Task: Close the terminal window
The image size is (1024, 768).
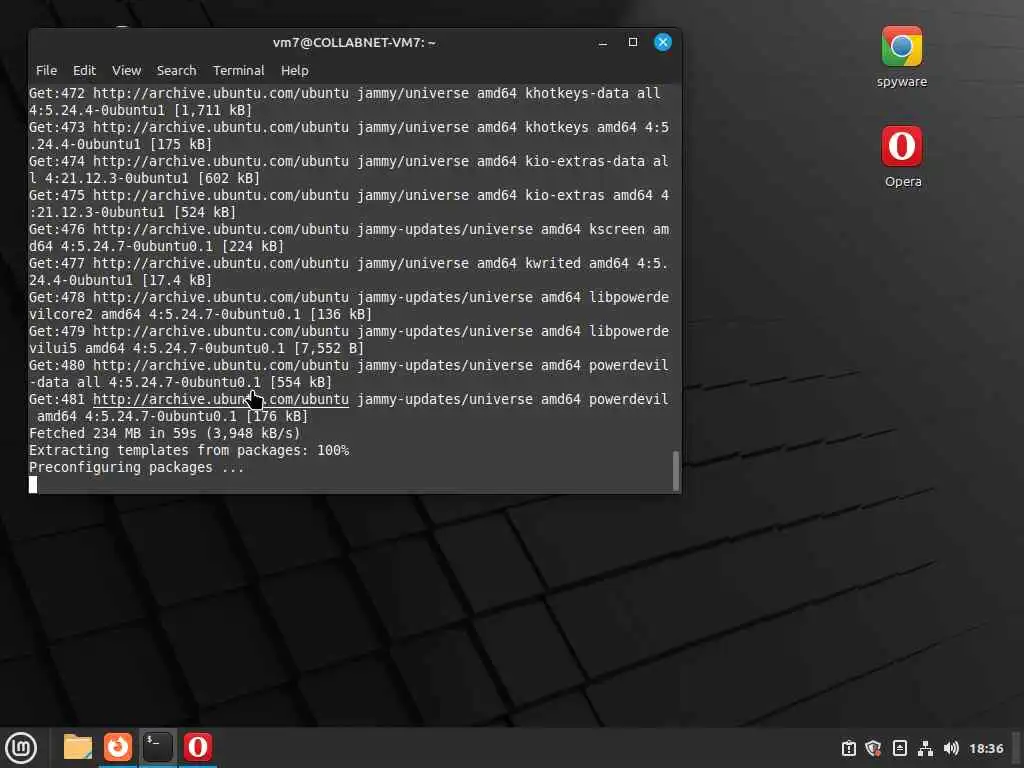Action: (x=663, y=42)
